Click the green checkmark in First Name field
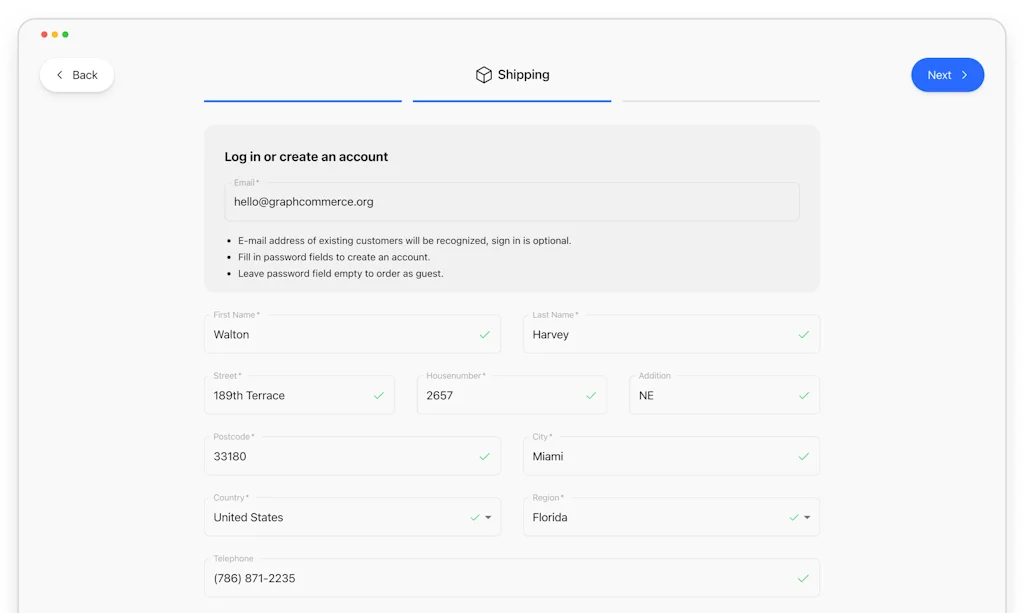 (x=484, y=334)
